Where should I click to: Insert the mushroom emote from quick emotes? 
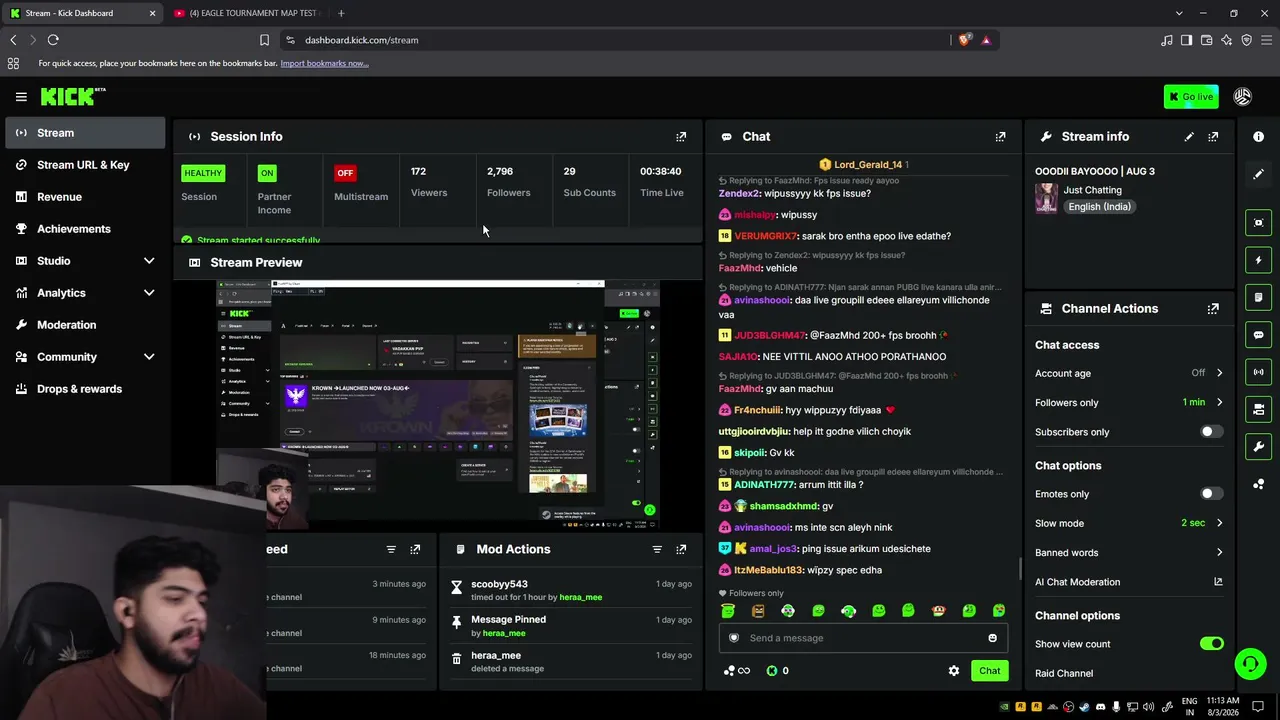pos(938,611)
